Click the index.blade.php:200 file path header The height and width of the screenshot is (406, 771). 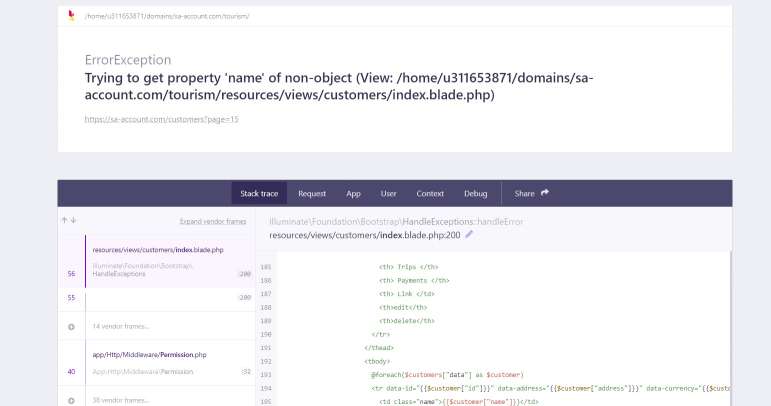point(364,235)
